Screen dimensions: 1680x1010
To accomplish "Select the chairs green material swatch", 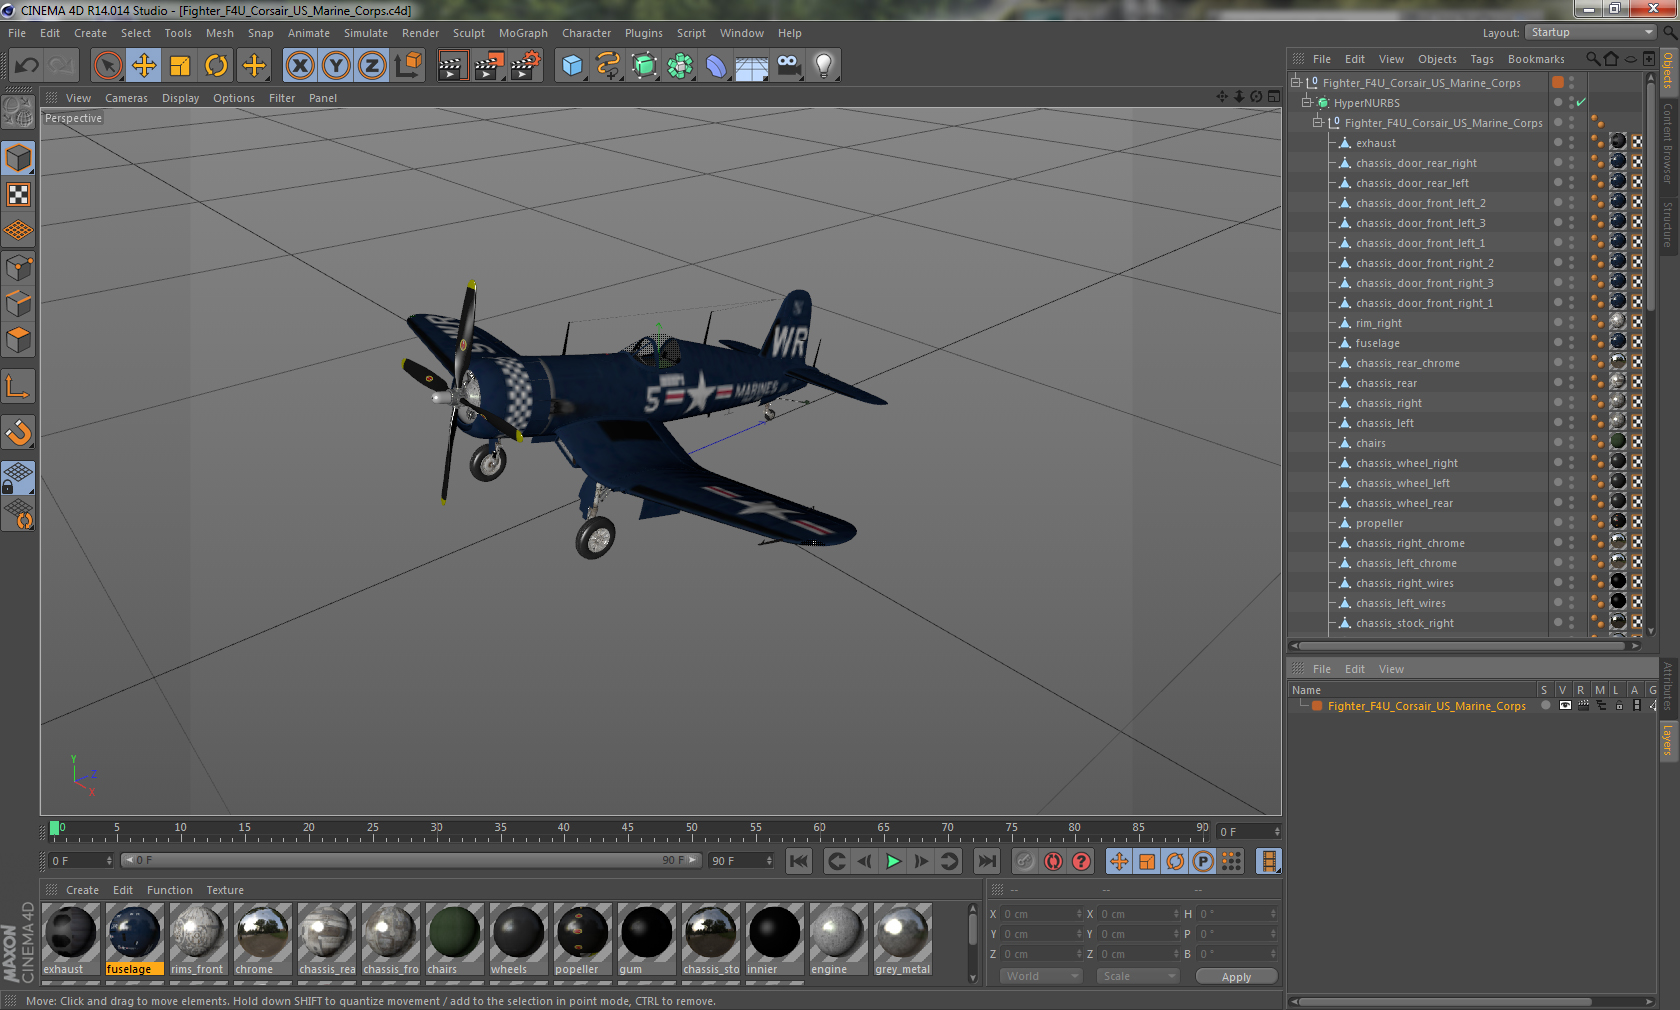I will 454,939.
